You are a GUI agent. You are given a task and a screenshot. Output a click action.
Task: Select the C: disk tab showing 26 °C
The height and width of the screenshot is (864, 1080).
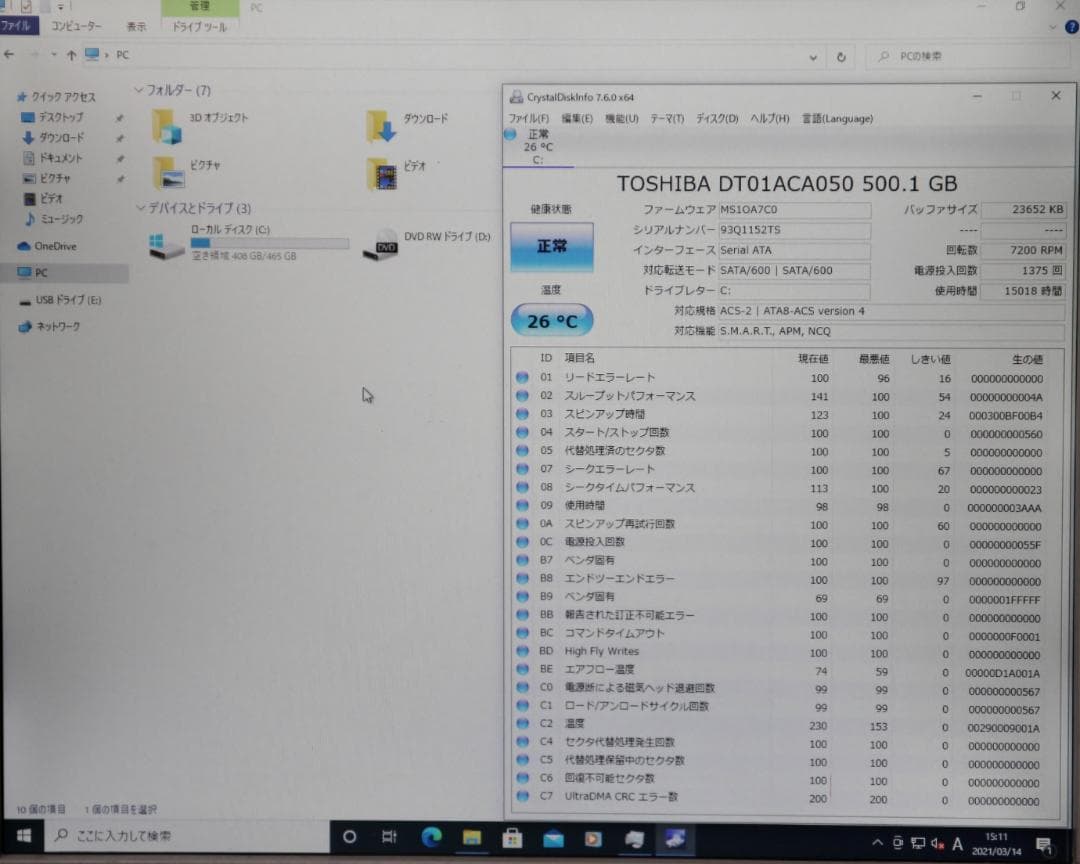538,147
